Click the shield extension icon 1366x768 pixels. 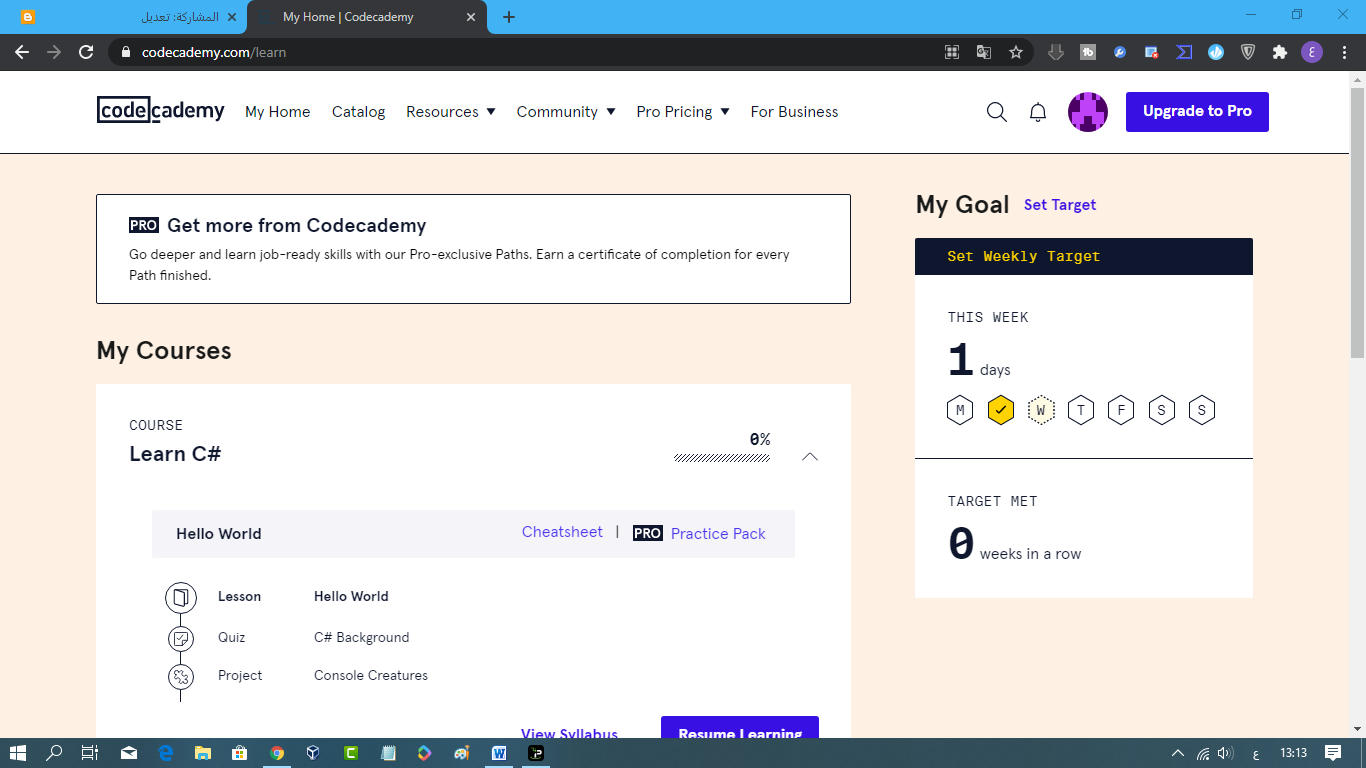1248,52
